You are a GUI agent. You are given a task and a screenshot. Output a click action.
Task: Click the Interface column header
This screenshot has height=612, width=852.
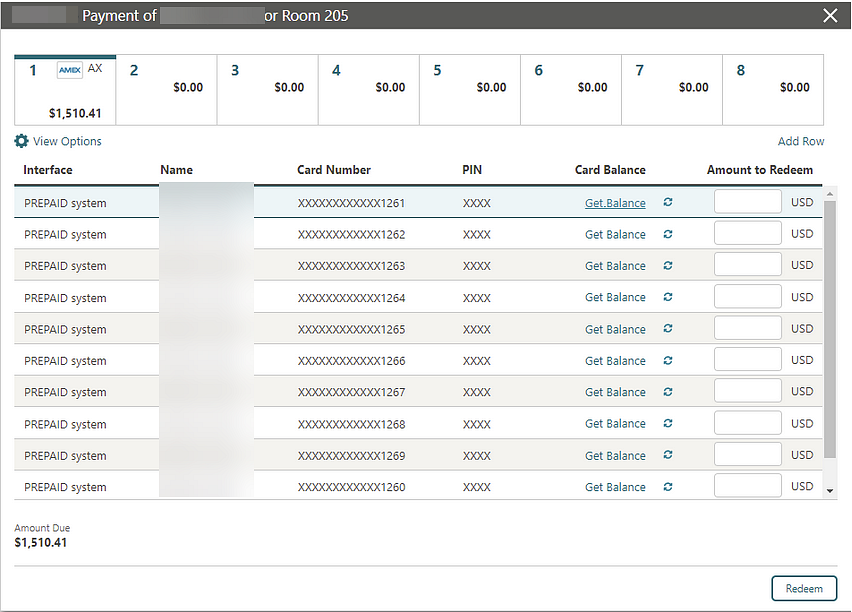48,170
